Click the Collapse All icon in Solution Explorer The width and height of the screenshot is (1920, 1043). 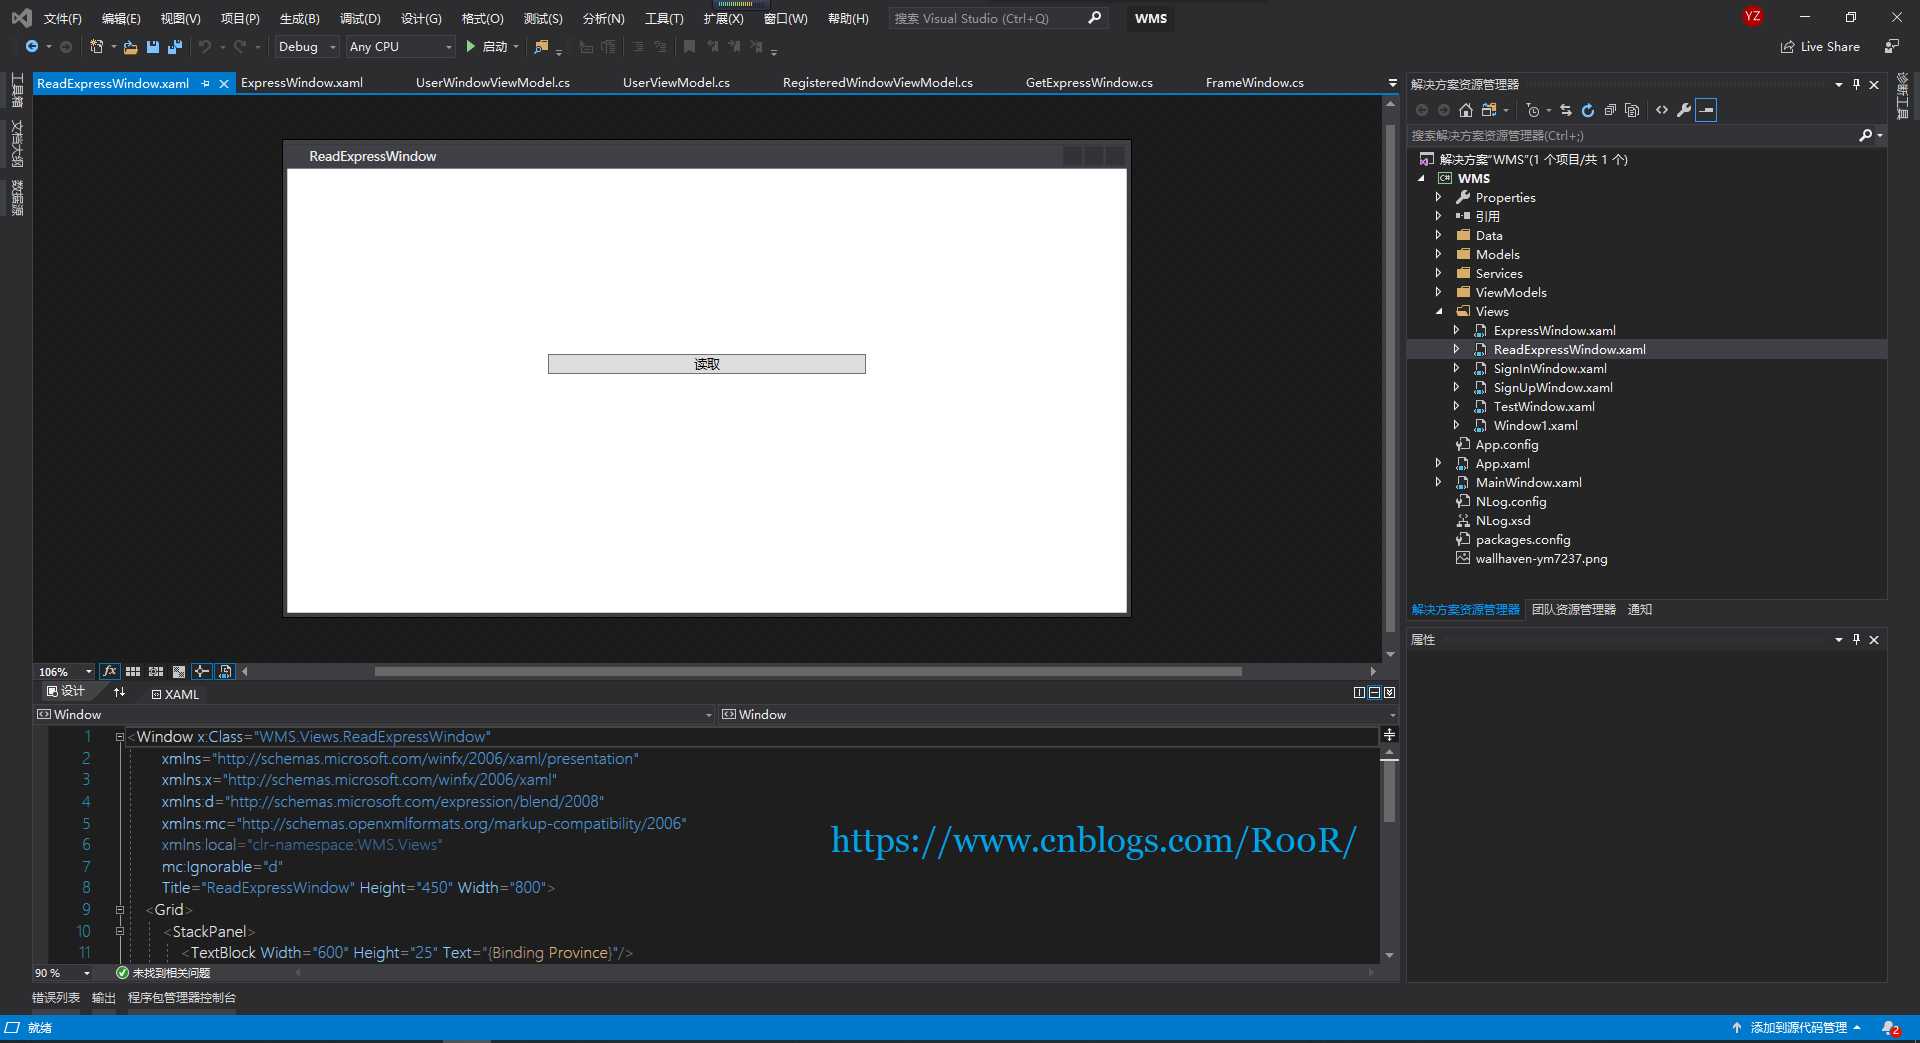(1610, 110)
